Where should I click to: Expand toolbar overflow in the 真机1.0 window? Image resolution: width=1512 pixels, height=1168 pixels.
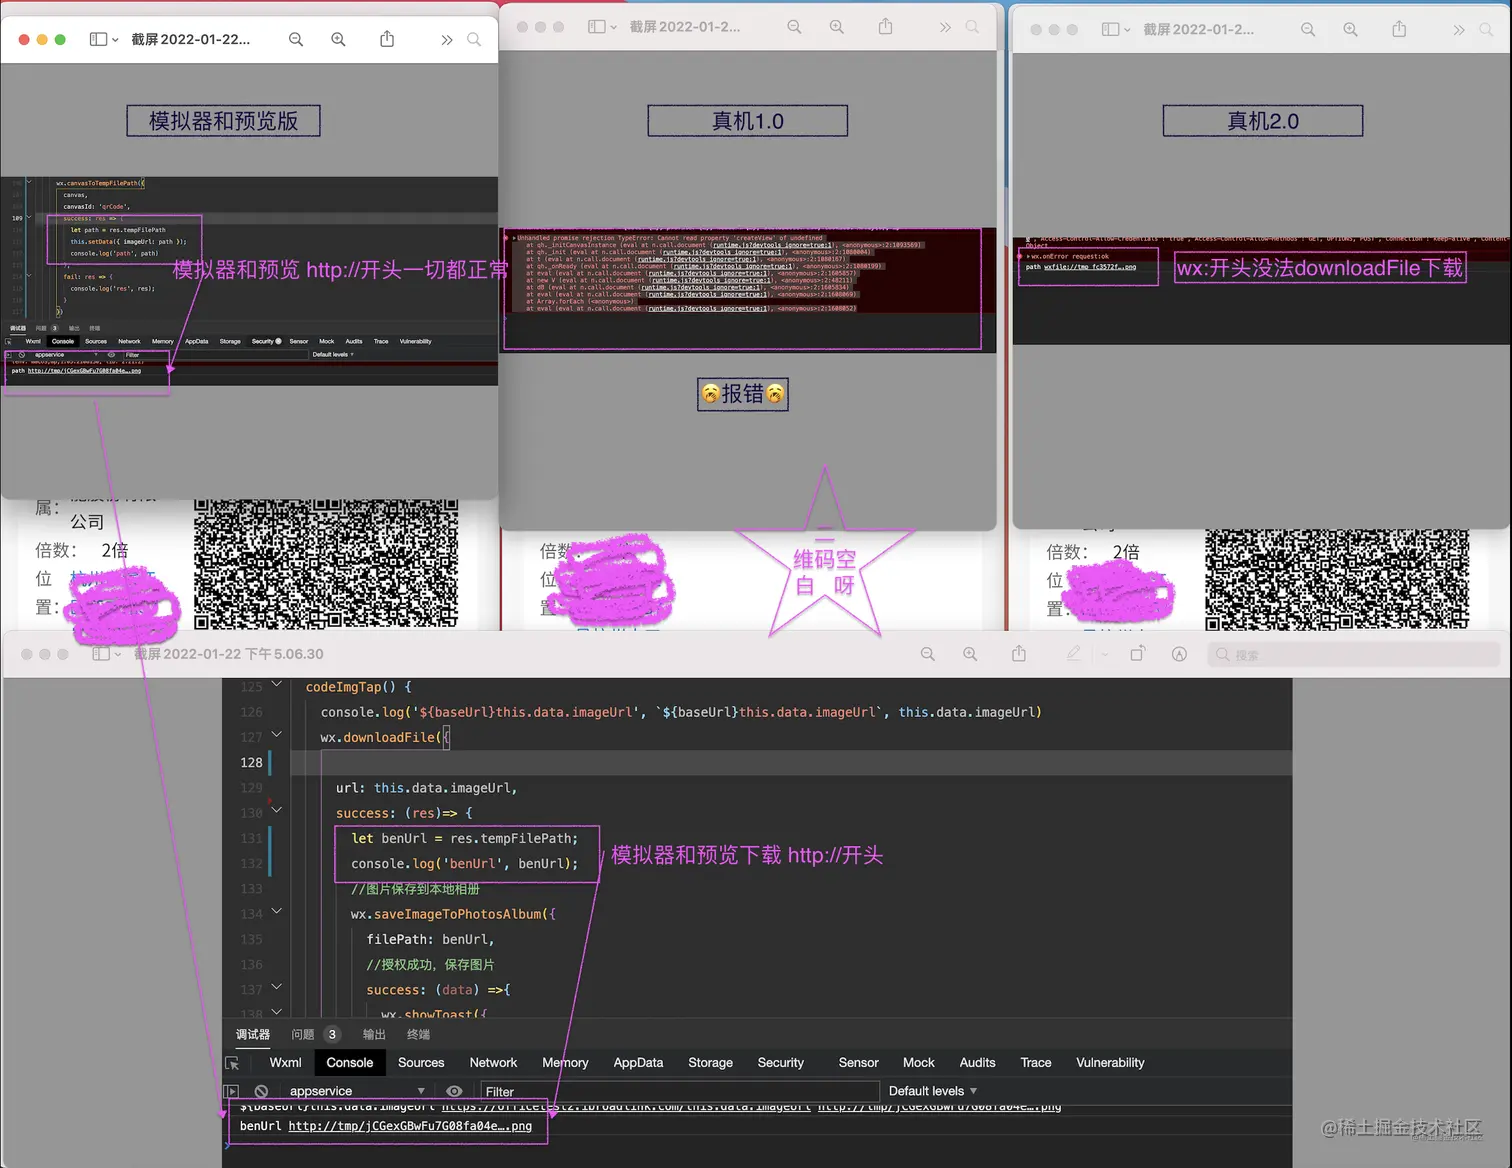pyautogui.click(x=945, y=28)
